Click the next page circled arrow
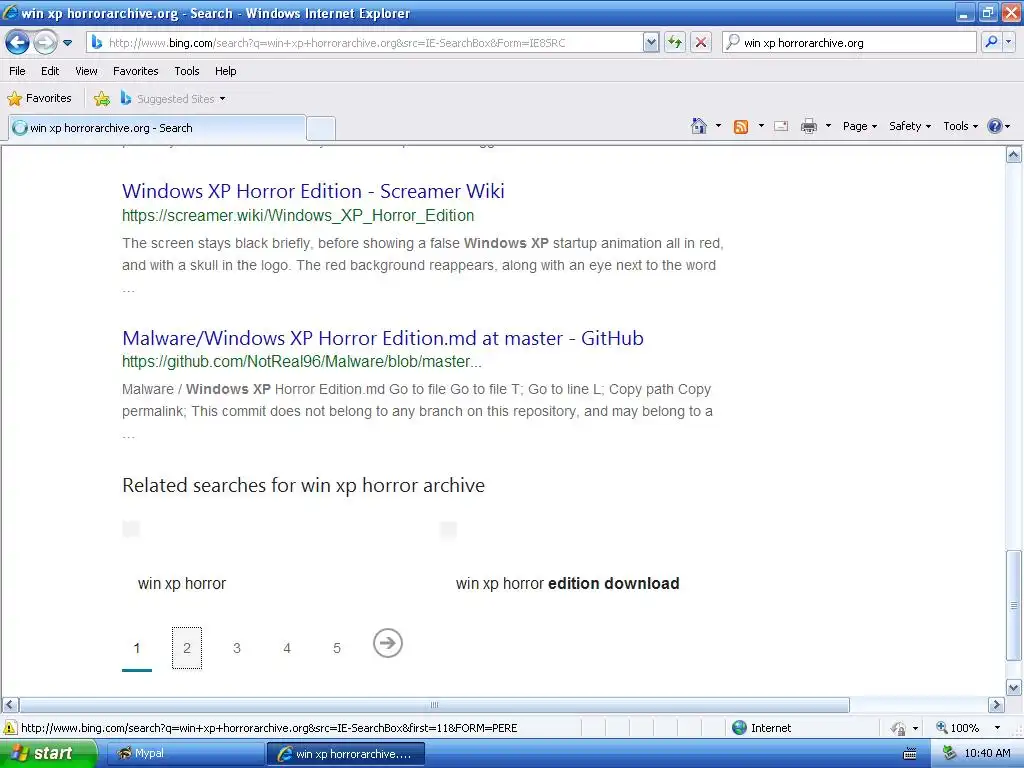 pos(388,643)
